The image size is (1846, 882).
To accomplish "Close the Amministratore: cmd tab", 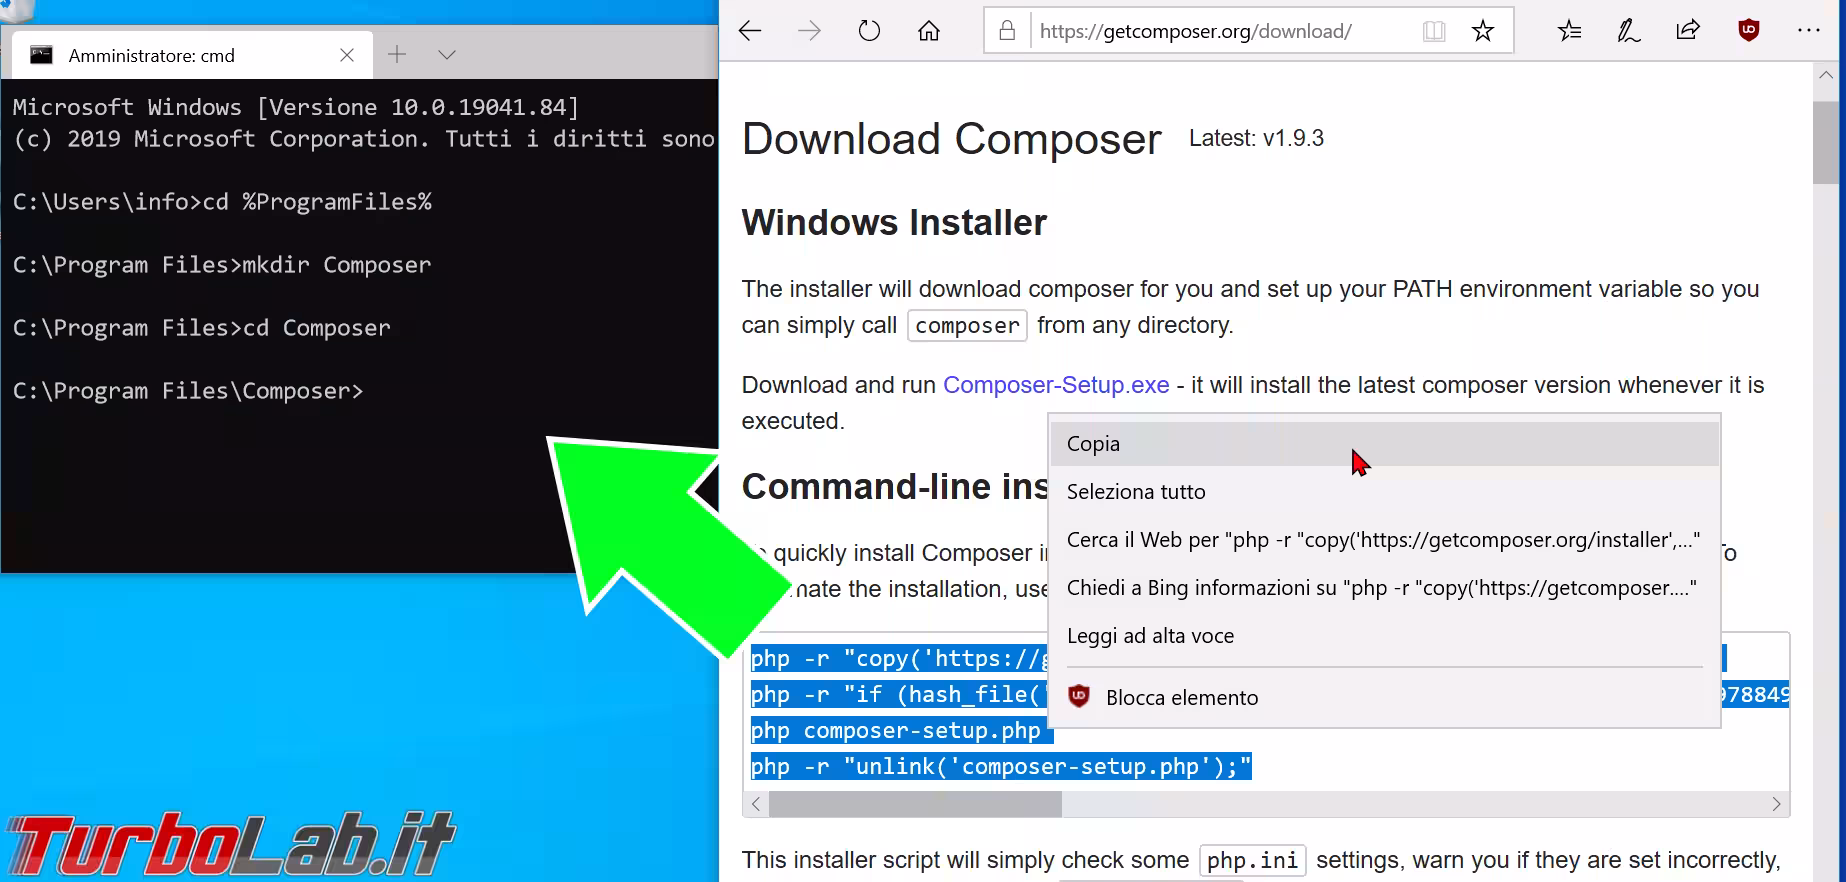I will coord(347,55).
